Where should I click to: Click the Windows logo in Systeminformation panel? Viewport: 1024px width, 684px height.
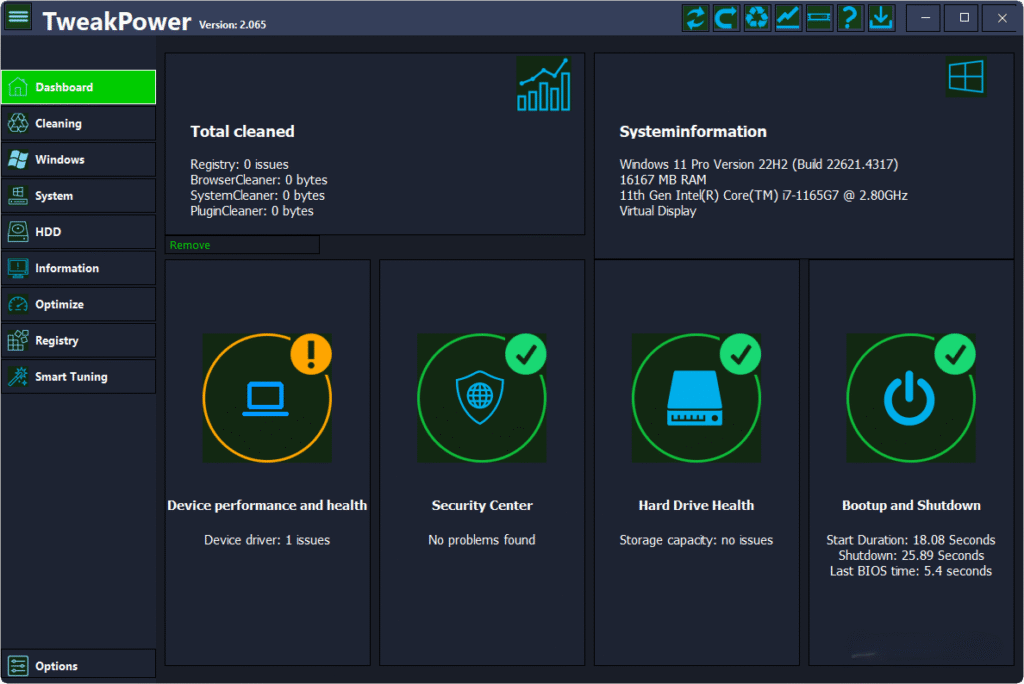click(x=965, y=78)
